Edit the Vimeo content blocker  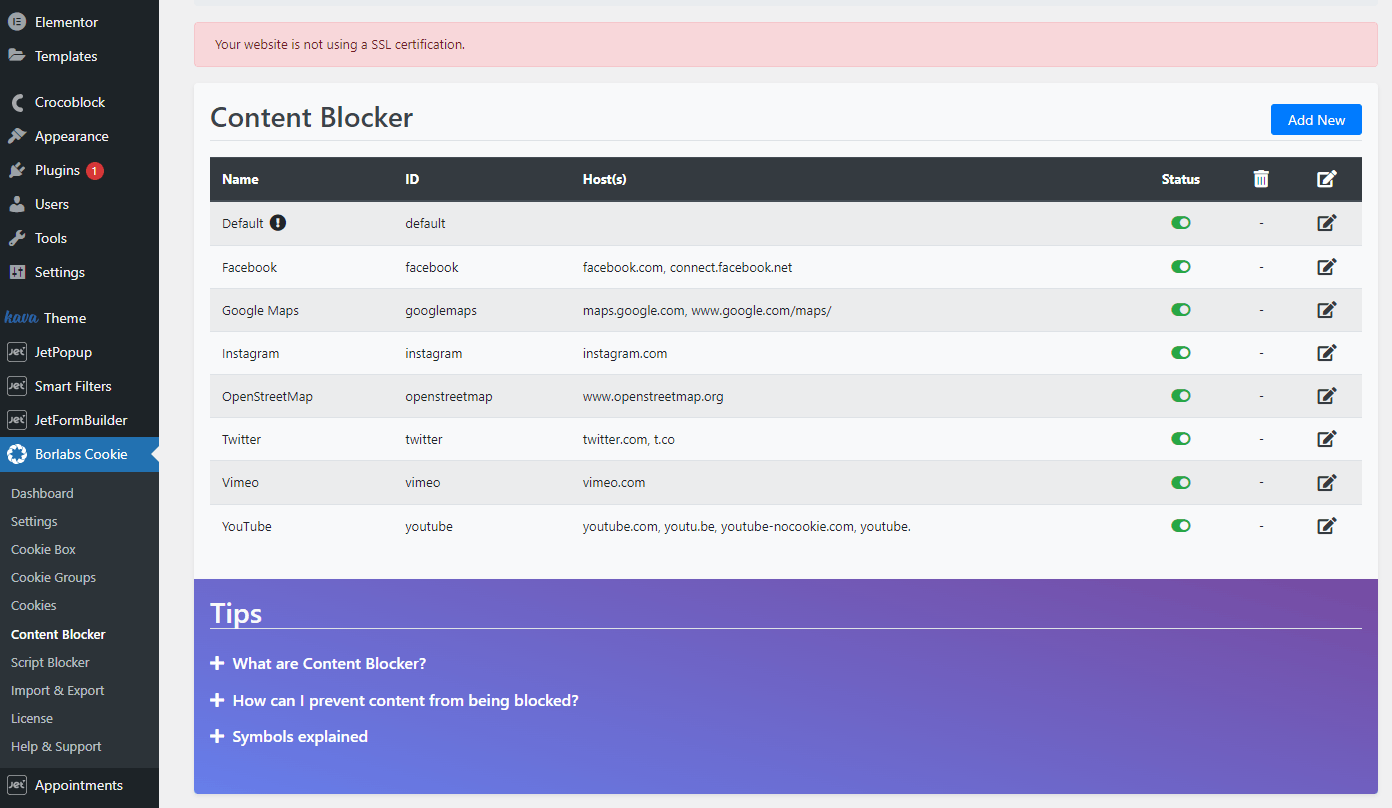(x=1327, y=482)
